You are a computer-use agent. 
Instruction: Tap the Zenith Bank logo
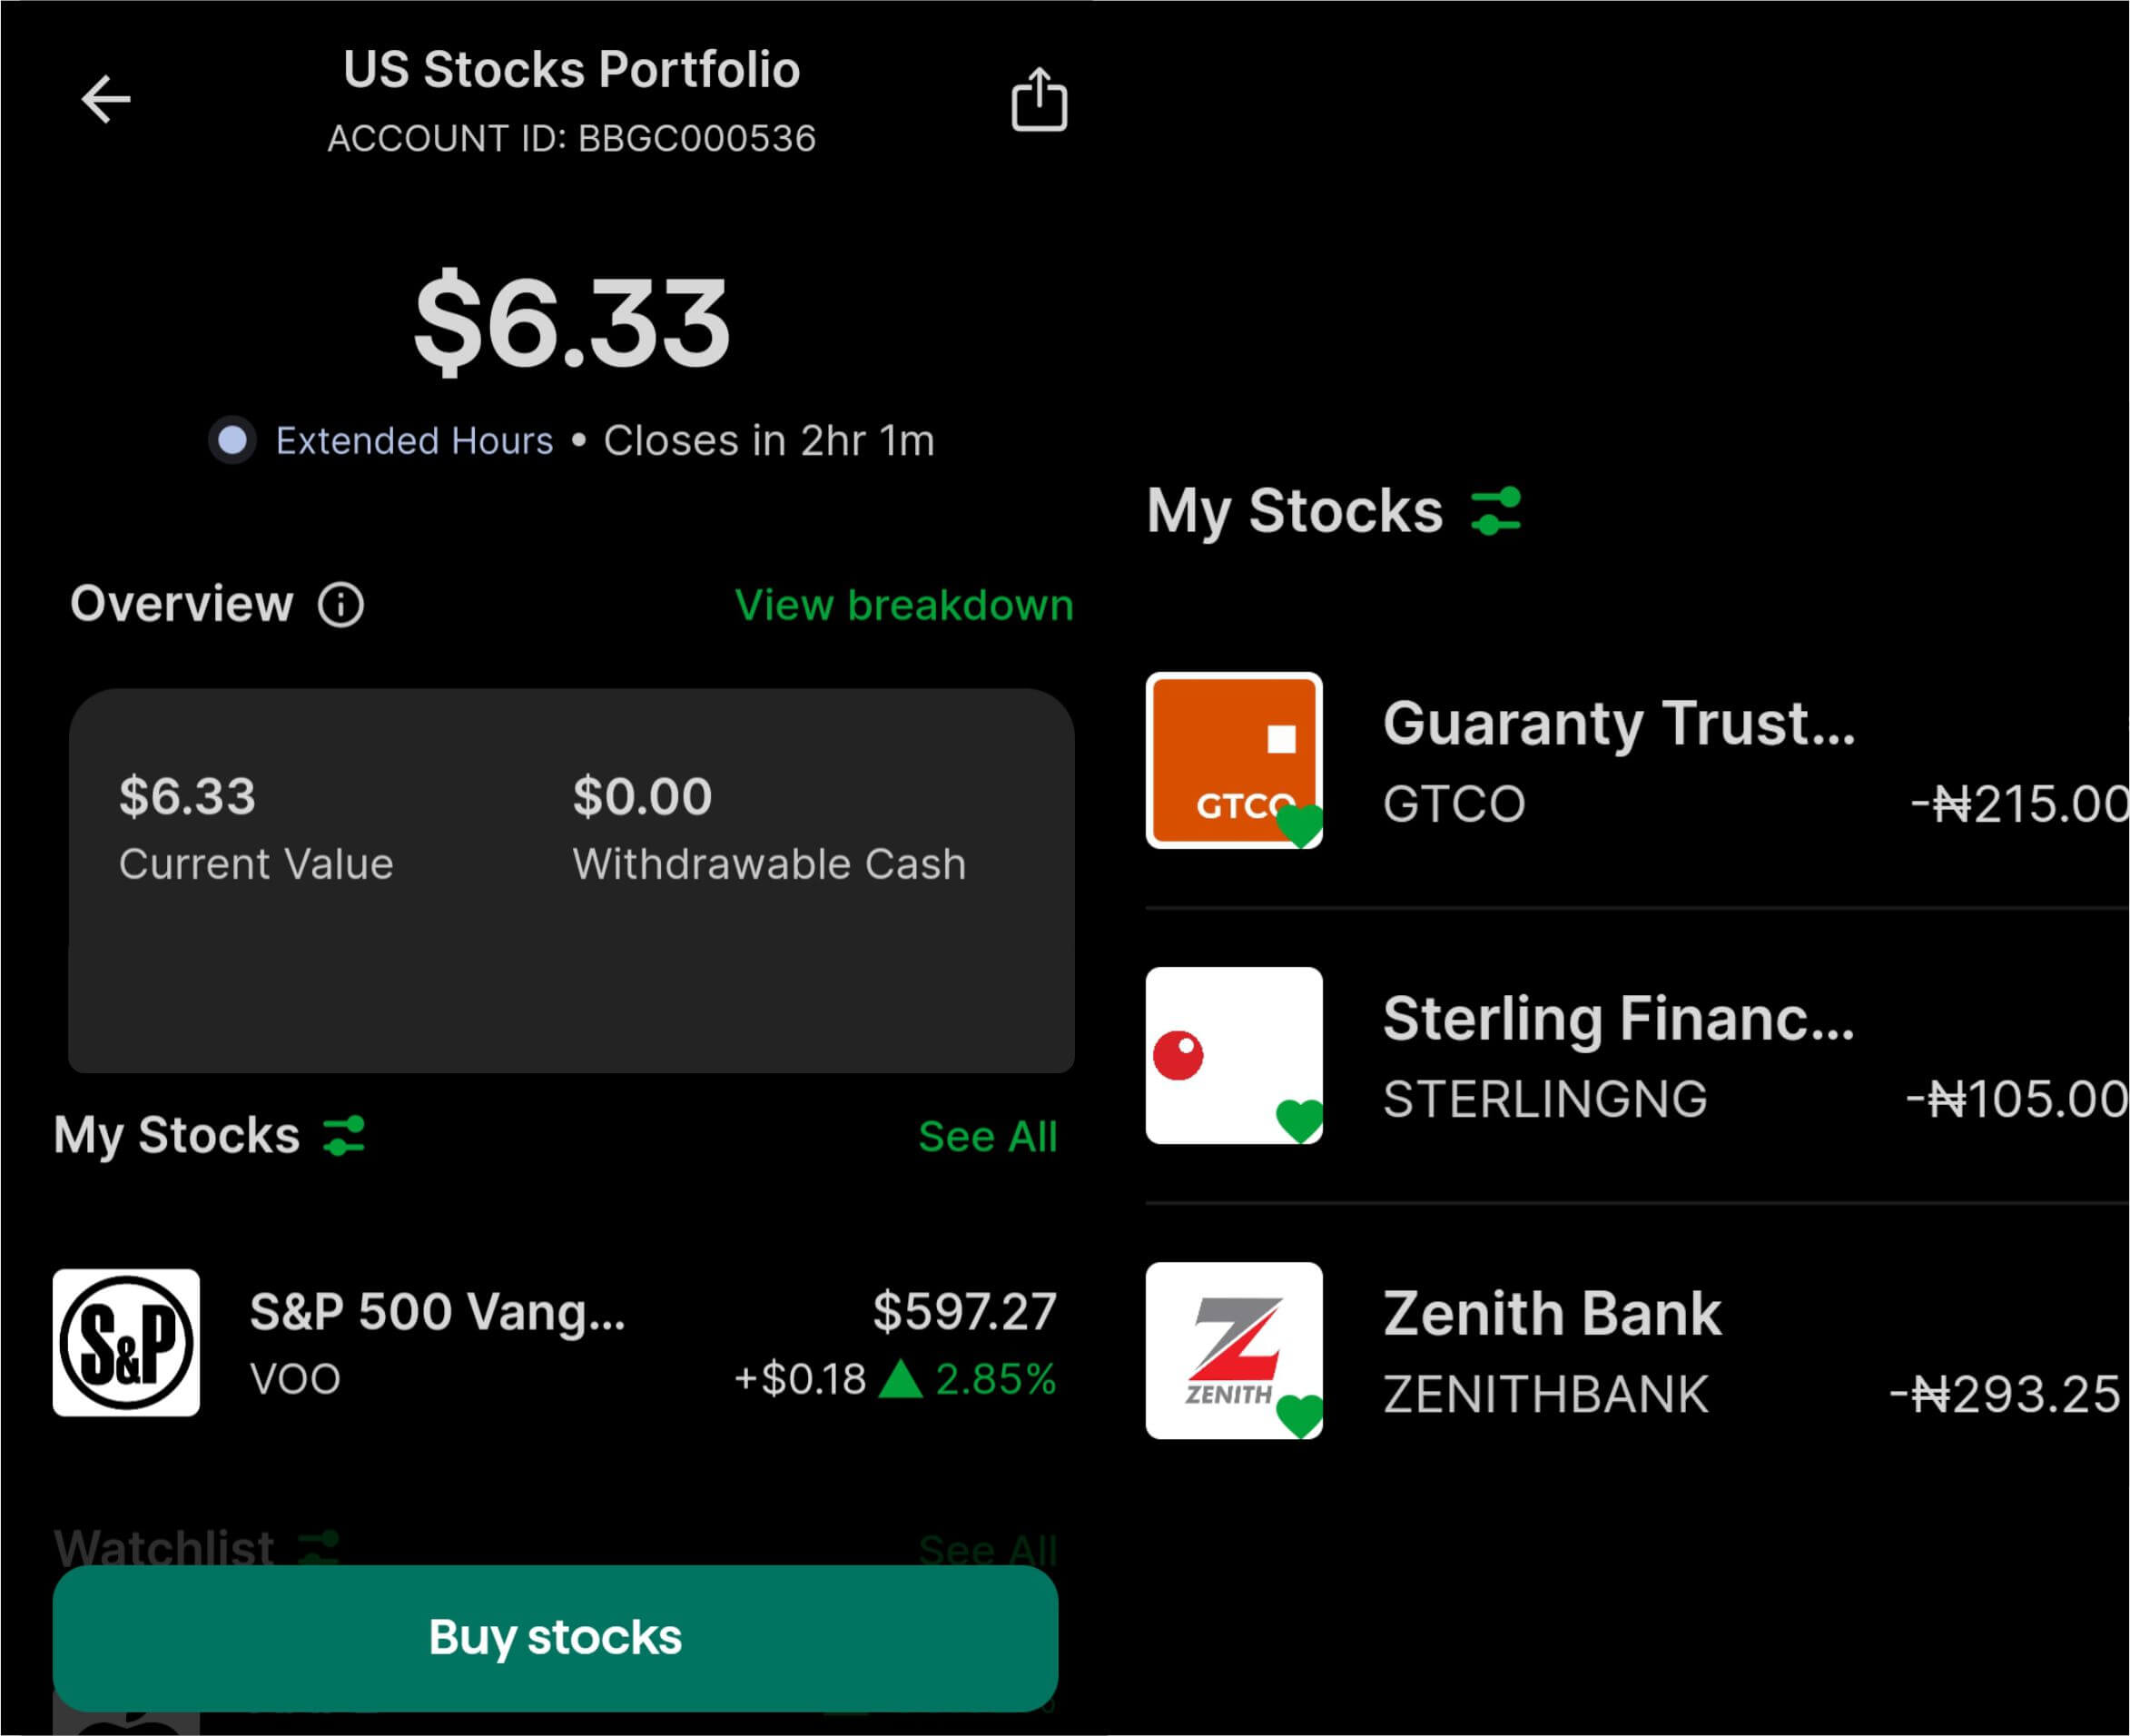tap(1233, 1349)
